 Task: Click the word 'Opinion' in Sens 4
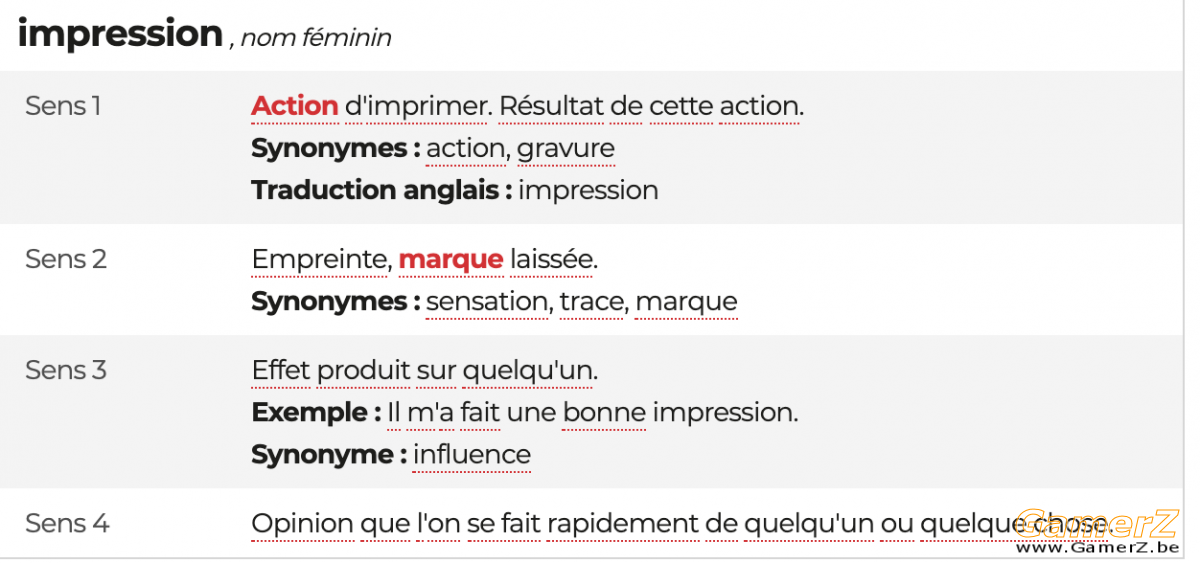[302, 525]
